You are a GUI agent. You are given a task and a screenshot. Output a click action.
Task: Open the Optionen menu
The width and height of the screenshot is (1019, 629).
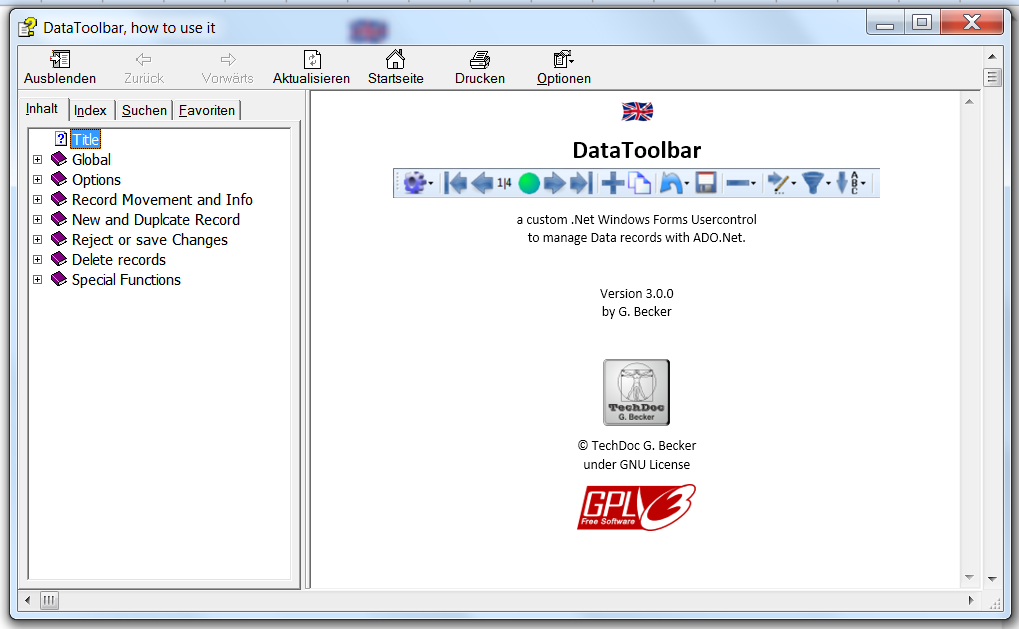563,68
